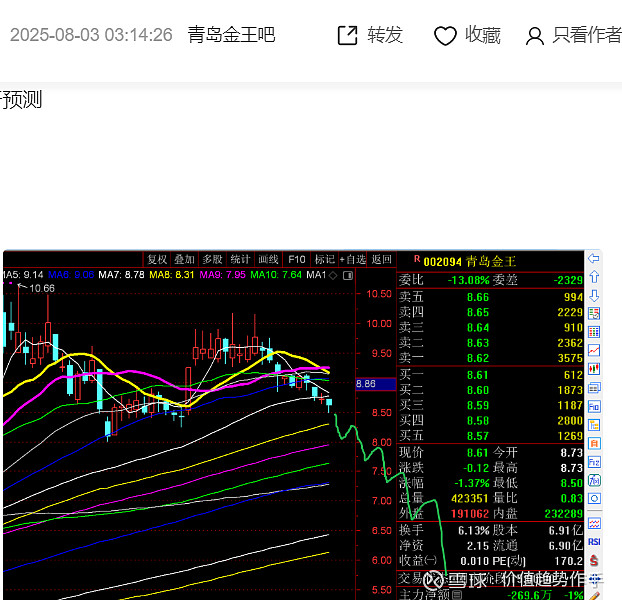Click the 画线 toolbar button
This screenshot has width=622, height=600.
coord(268,259)
